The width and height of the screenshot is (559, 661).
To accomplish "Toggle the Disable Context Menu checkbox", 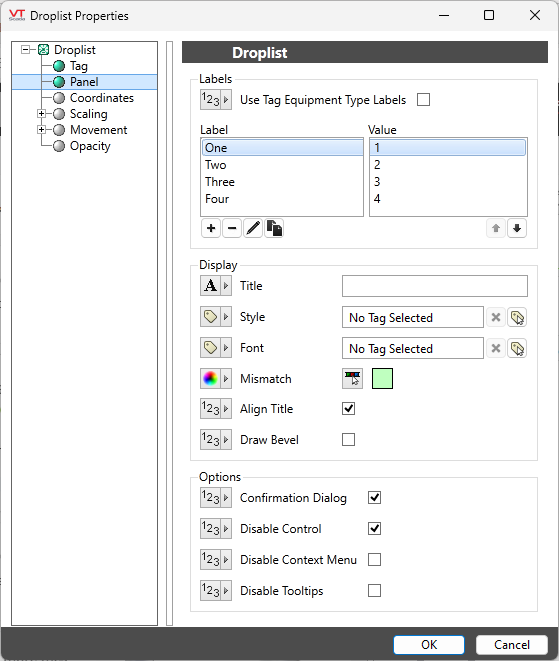I will pos(374,559).
